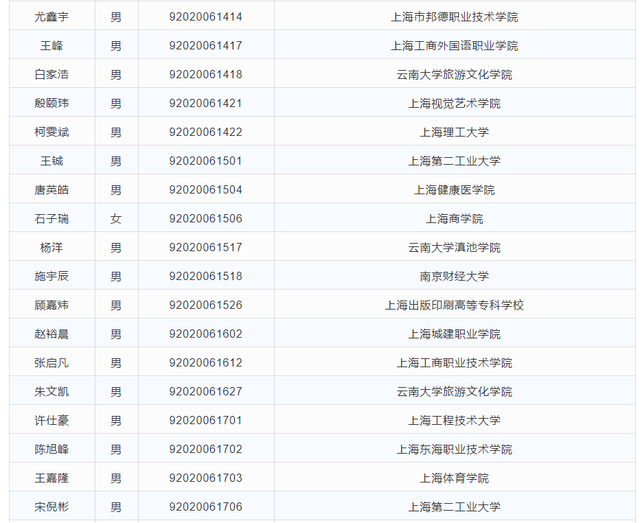This screenshot has height=523, width=640.
Task: Select 上海理工大学 cell
Action: tap(454, 132)
